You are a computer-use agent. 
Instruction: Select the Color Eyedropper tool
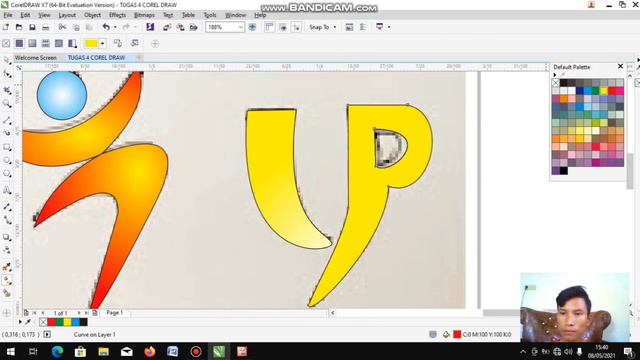(7, 267)
